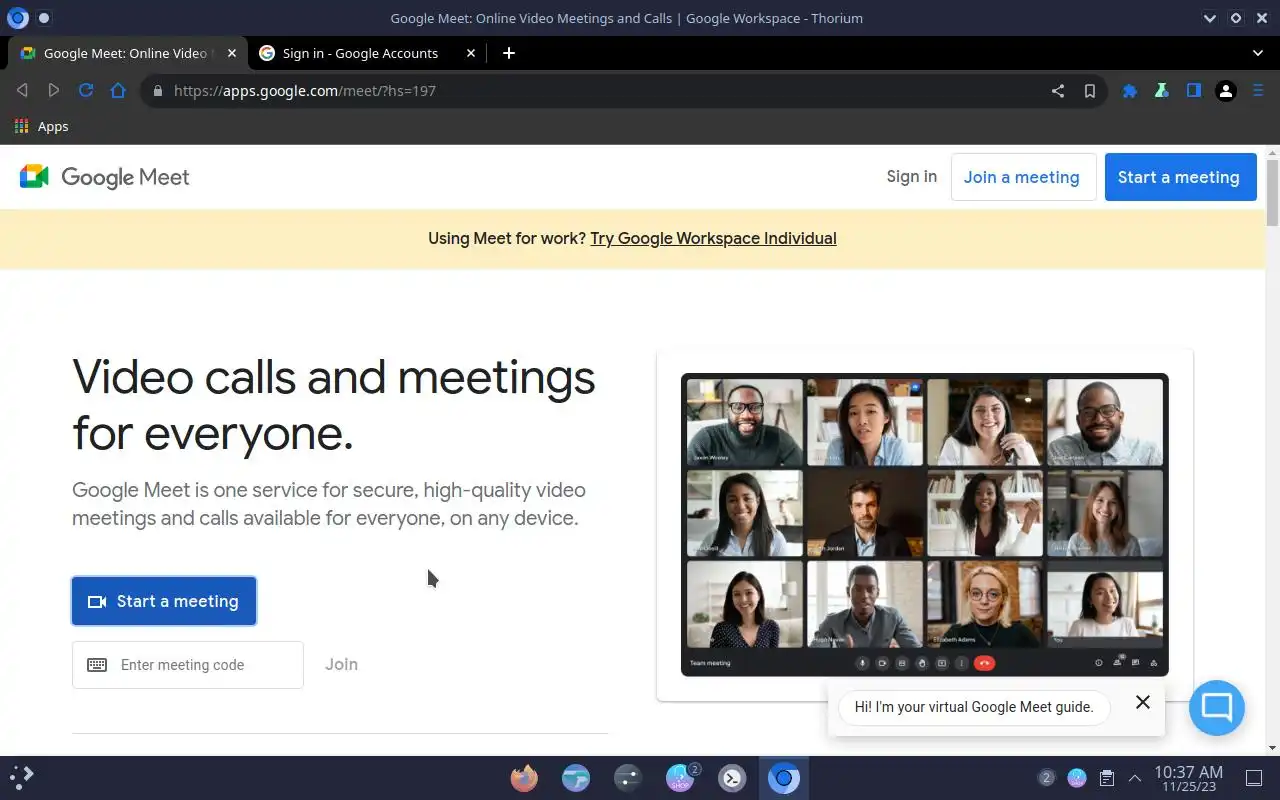Image resolution: width=1280 pixels, height=800 pixels.
Task: Open the Apps bookmarks shortcut
Action: click(x=41, y=127)
